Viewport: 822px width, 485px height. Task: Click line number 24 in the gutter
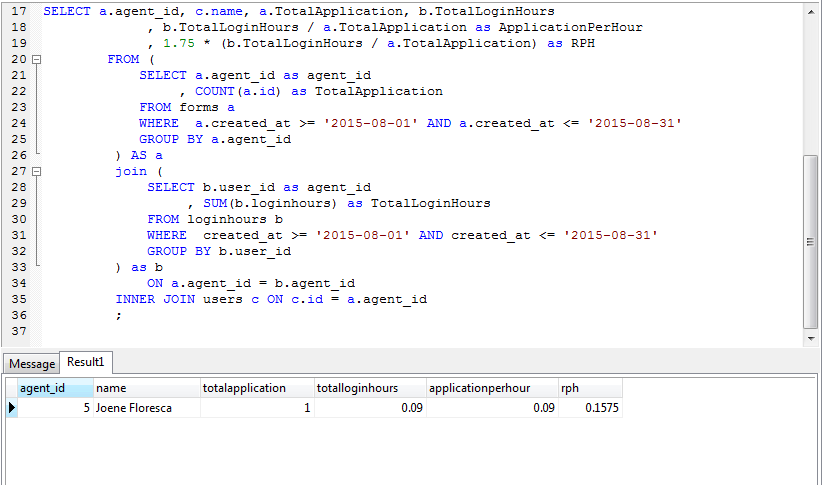coord(19,123)
